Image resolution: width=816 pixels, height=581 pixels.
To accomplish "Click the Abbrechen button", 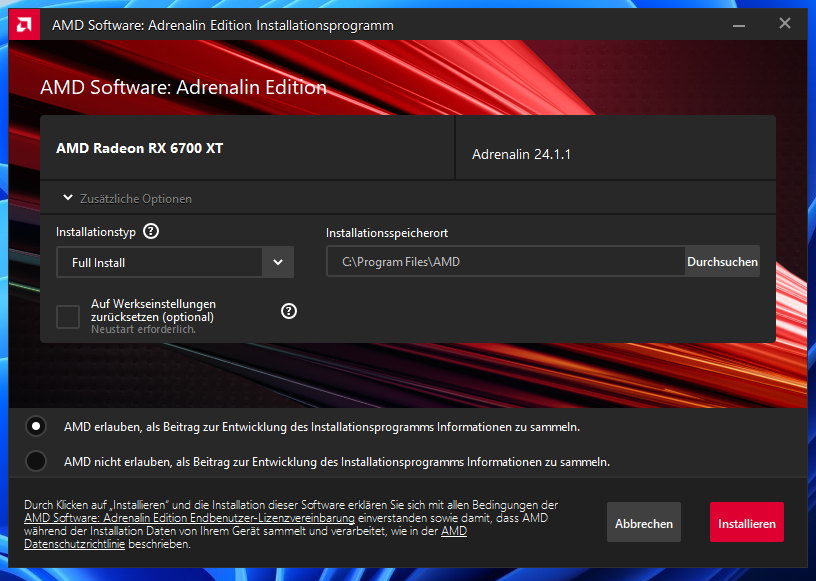I will (644, 522).
